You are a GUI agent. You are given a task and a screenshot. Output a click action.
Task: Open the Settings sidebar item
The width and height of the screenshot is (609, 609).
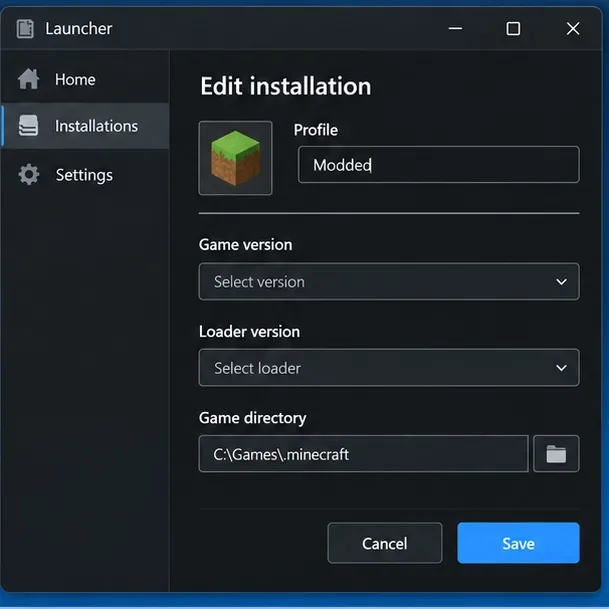(85, 175)
